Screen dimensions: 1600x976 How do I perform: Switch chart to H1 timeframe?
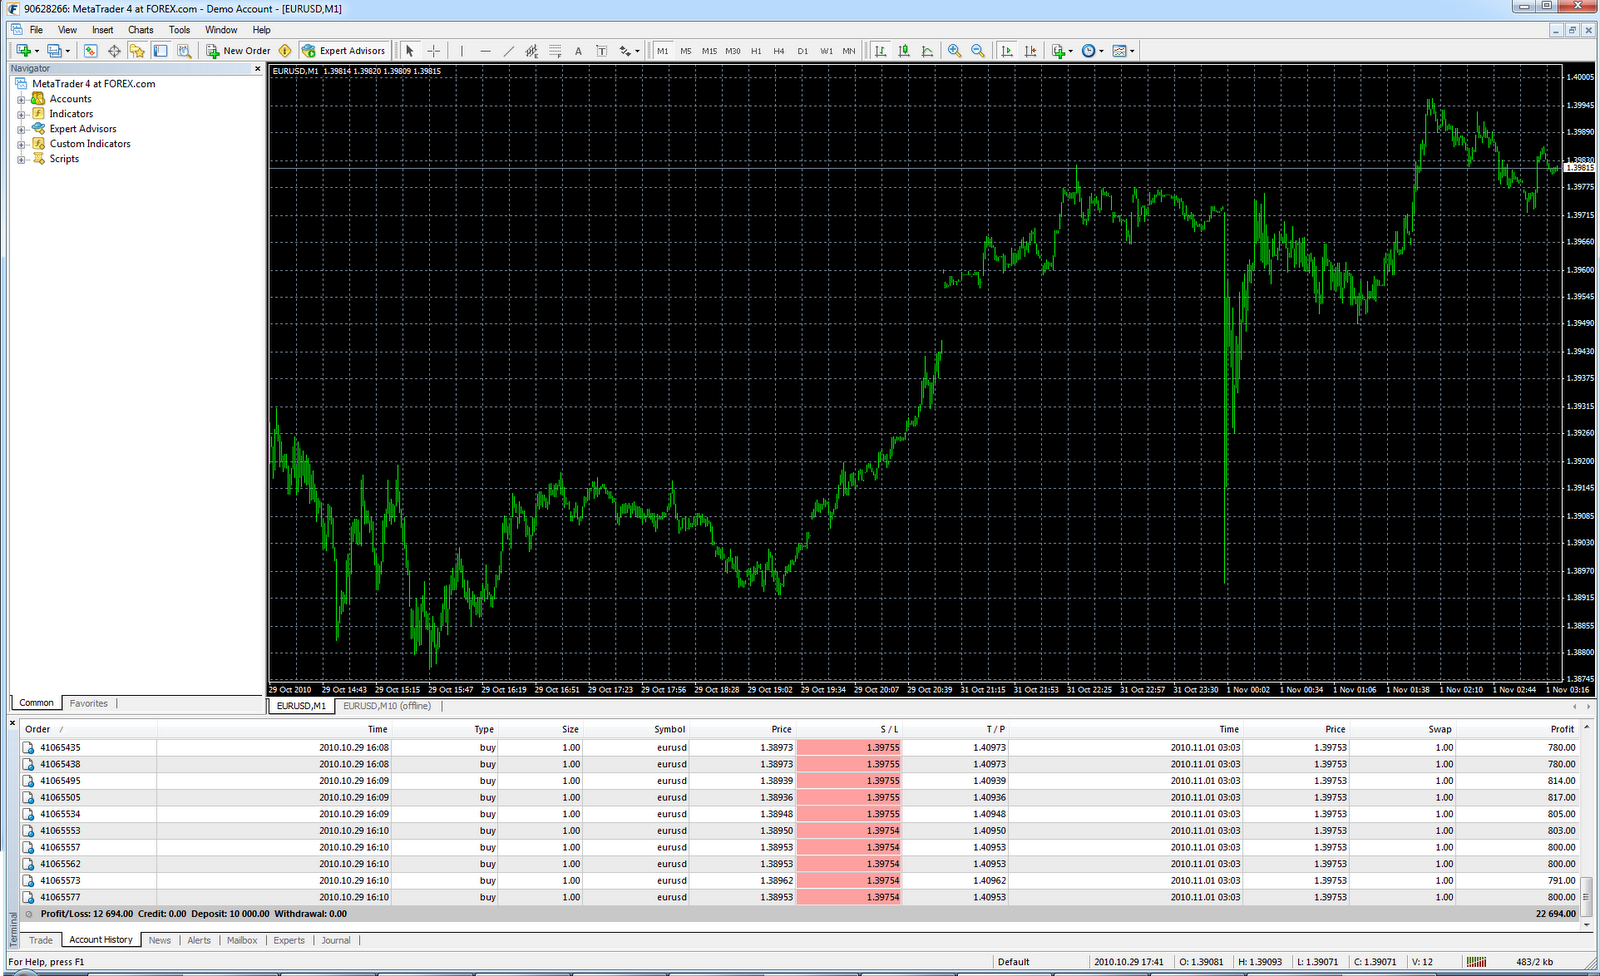click(756, 51)
